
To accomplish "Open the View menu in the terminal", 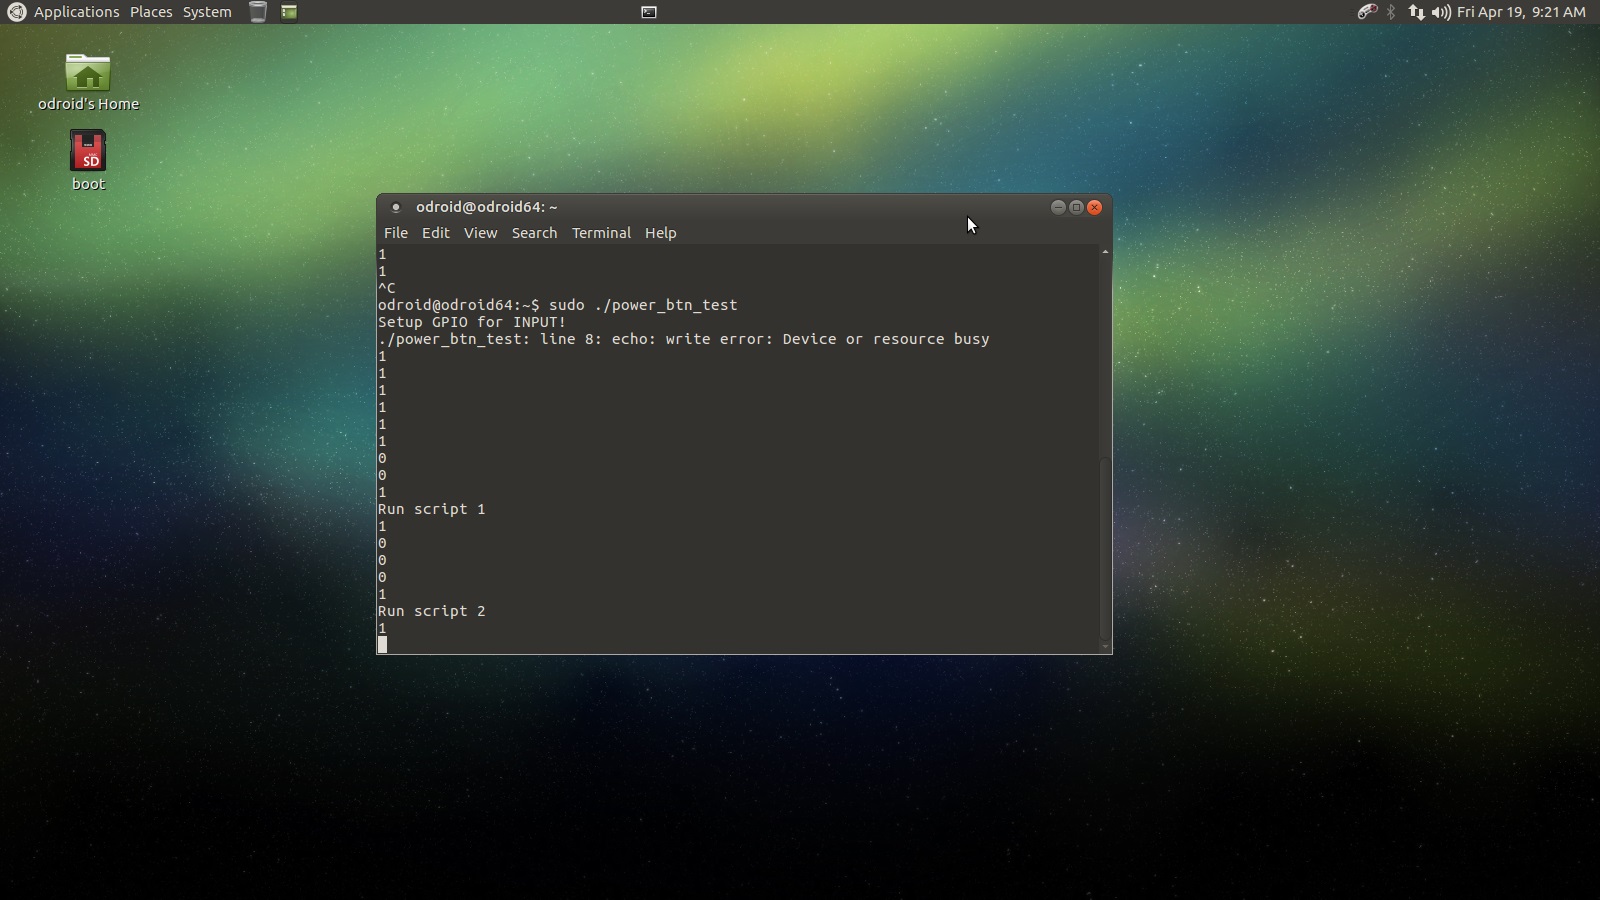I will [481, 233].
